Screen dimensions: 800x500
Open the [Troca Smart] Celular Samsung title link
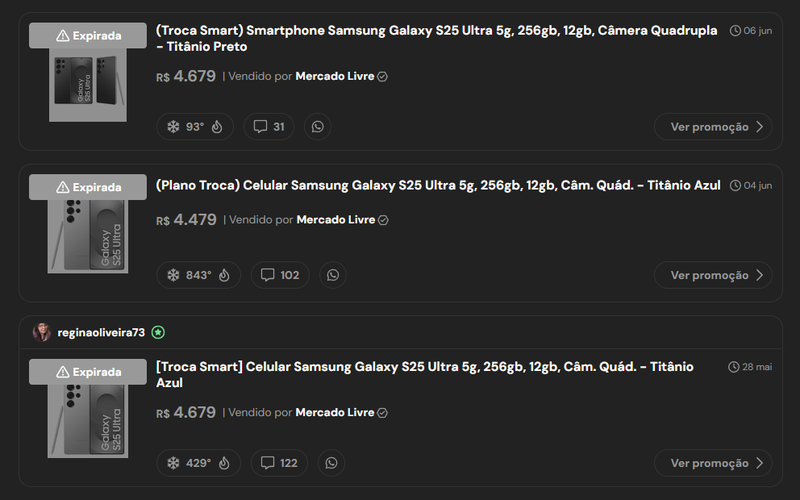click(x=424, y=374)
